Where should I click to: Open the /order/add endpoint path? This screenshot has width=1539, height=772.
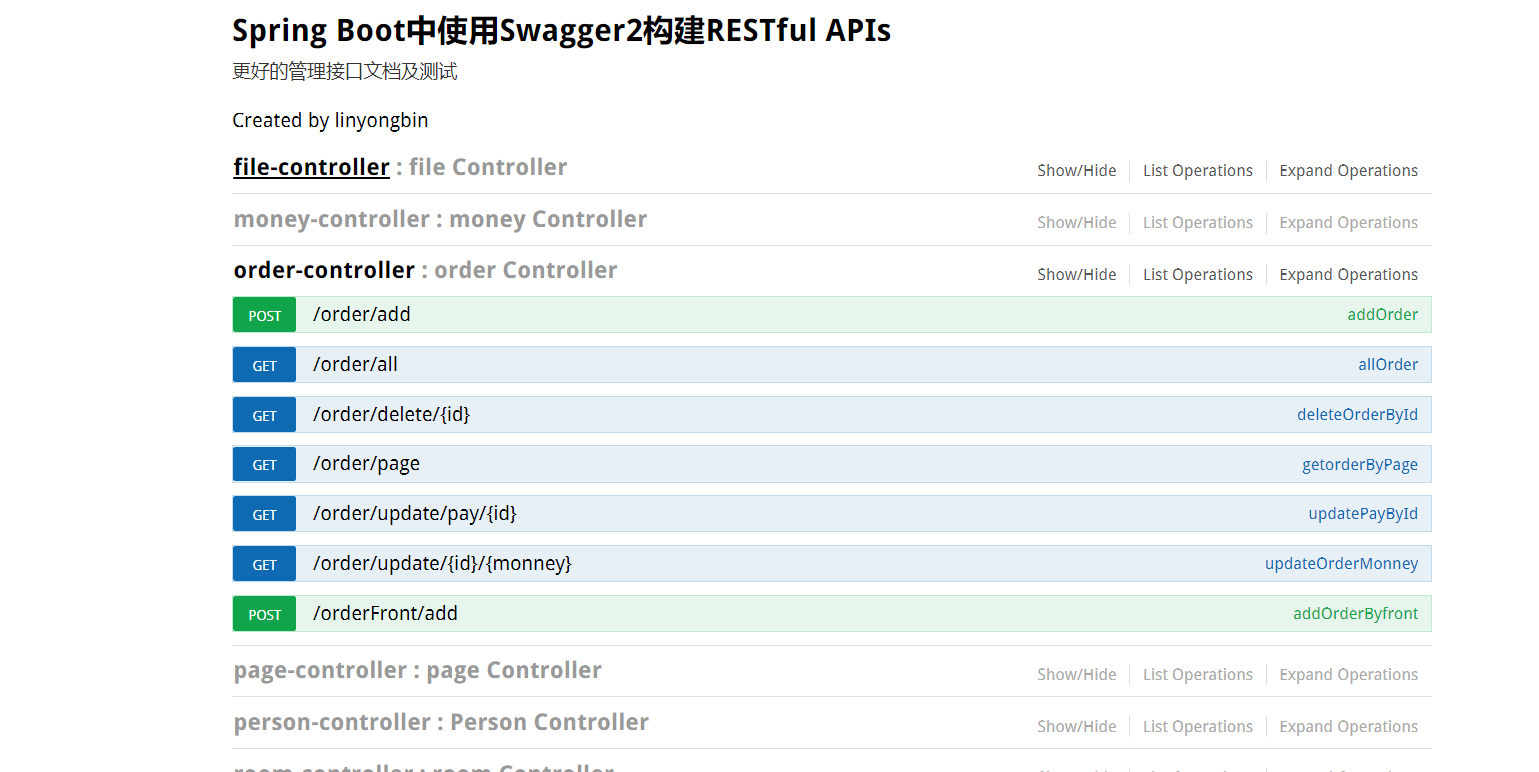click(x=362, y=315)
